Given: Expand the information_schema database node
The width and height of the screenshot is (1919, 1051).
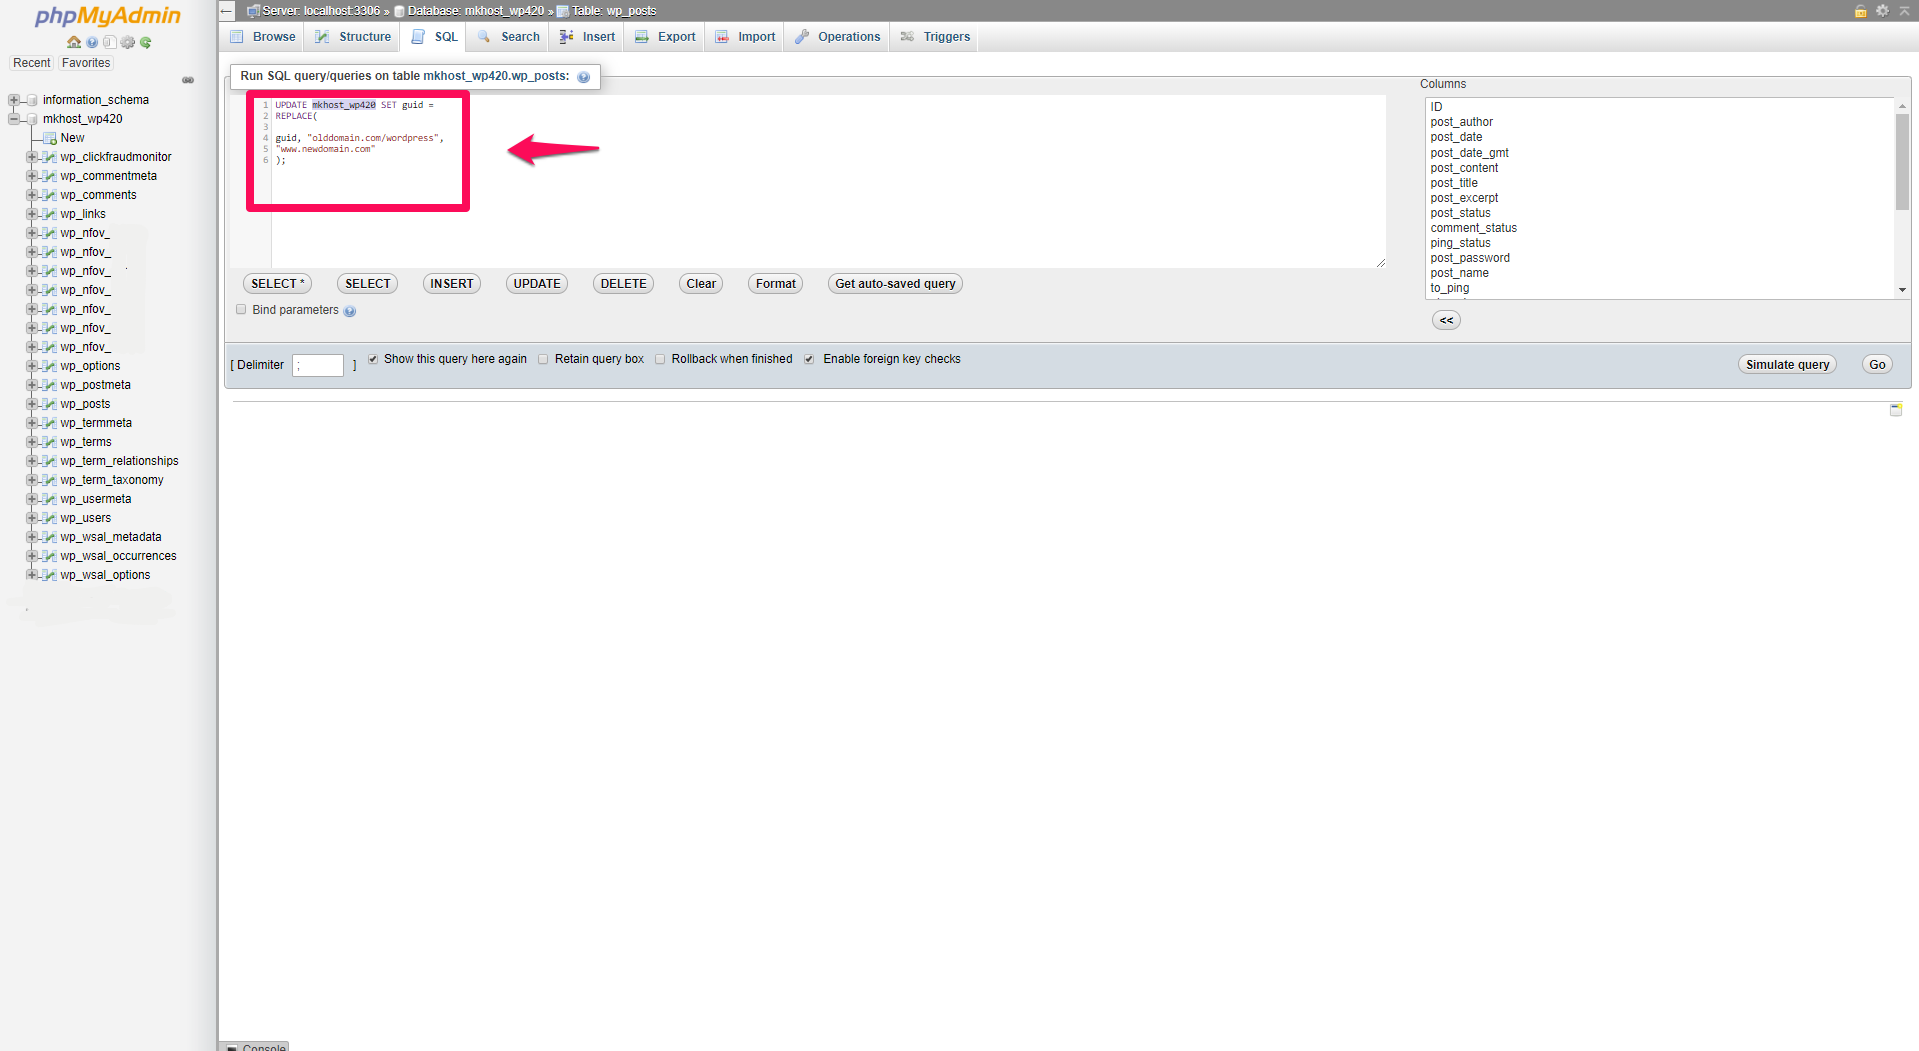Looking at the screenshot, I should (14, 100).
